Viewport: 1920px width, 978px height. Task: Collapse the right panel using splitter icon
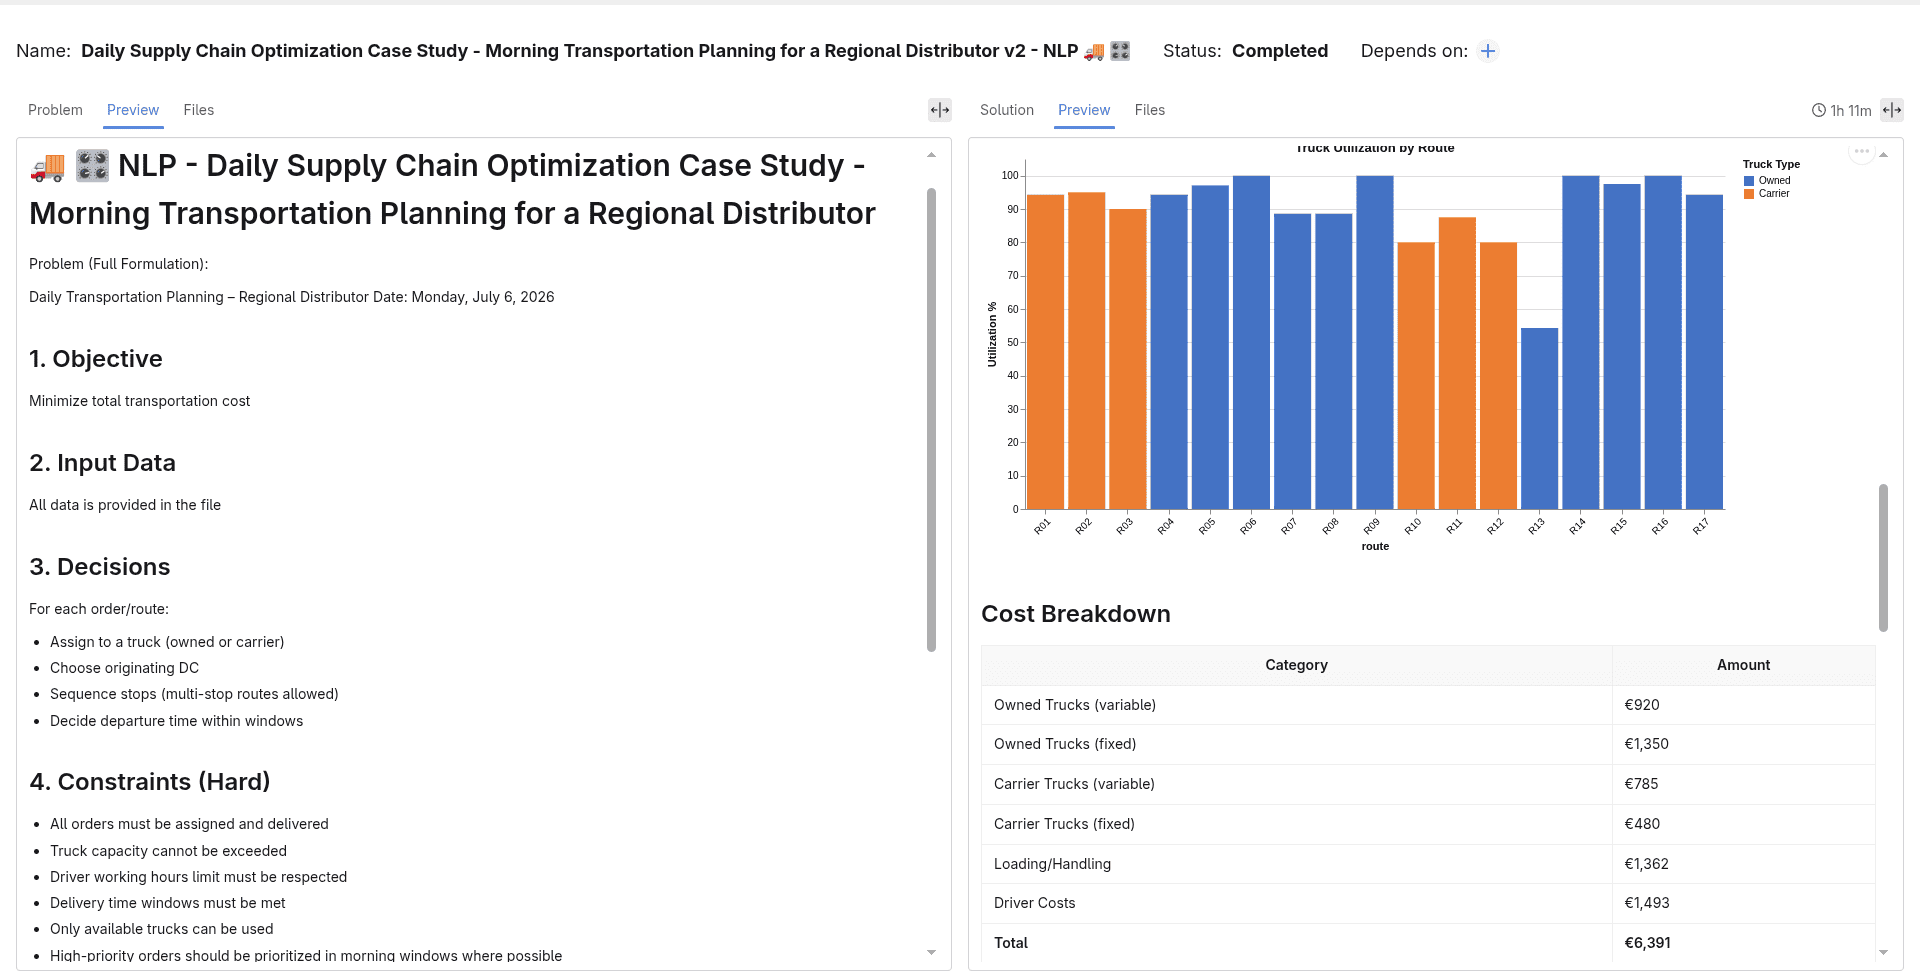point(1892,110)
